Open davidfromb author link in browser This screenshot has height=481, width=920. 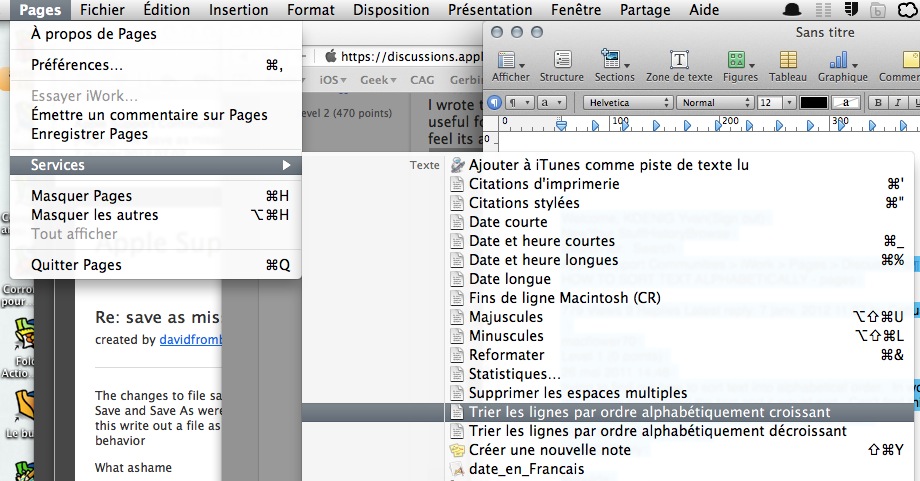click(x=191, y=340)
